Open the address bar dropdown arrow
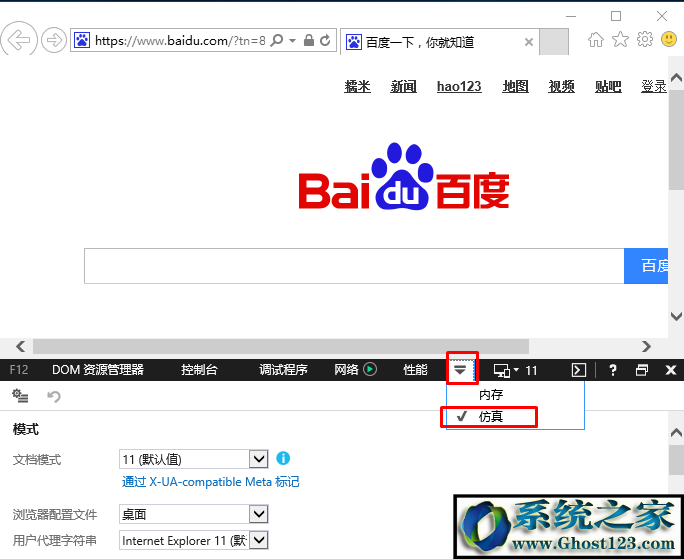684x559 pixels. [x=292, y=41]
